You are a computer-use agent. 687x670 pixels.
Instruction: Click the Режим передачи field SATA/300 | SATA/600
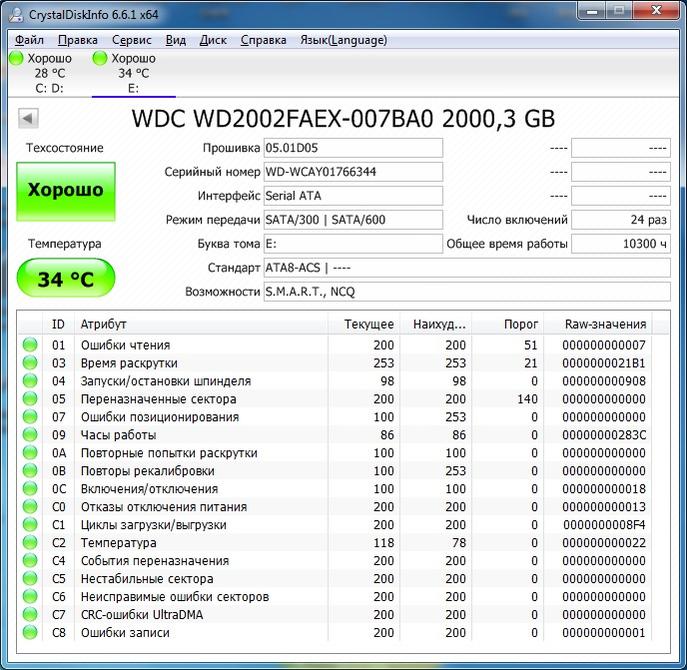point(353,220)
